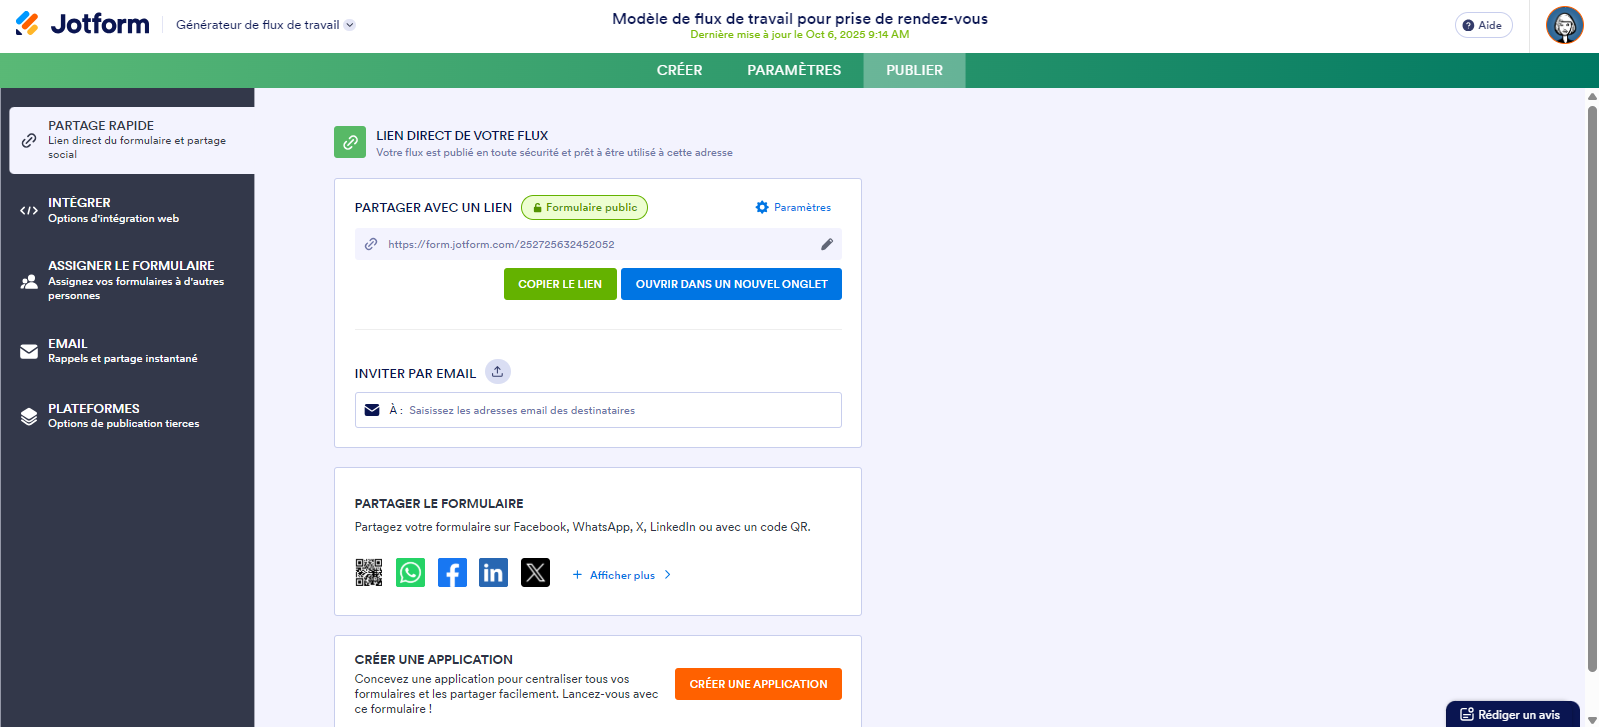Share the form on LinkedIn

click(493, 573)
